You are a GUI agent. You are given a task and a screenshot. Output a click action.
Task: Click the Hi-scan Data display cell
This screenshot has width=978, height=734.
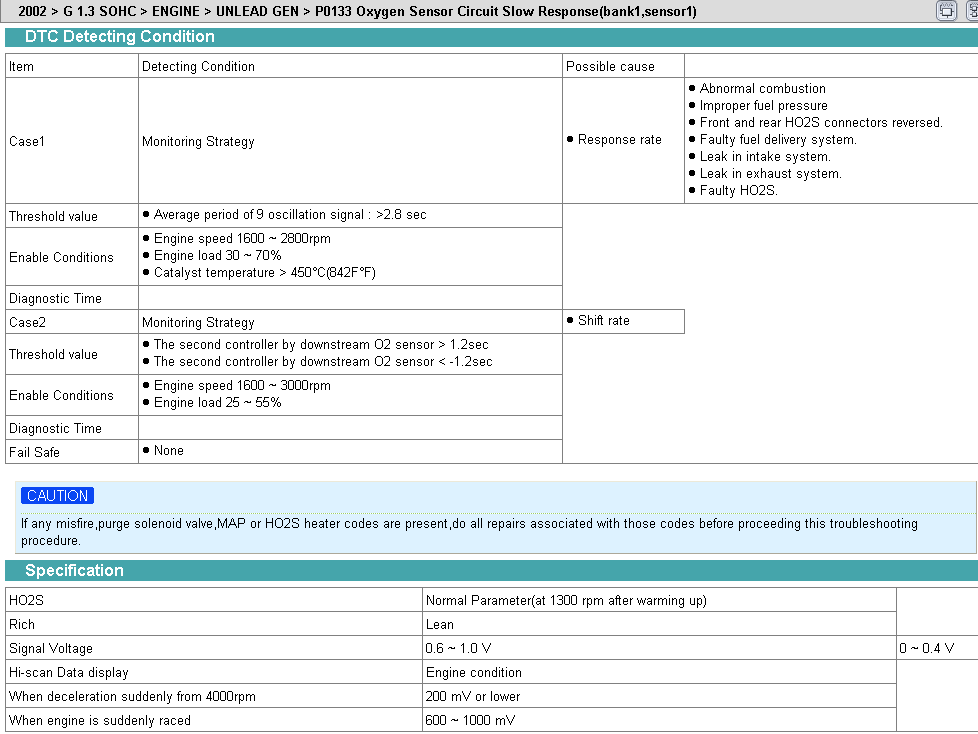coord(69,672)
